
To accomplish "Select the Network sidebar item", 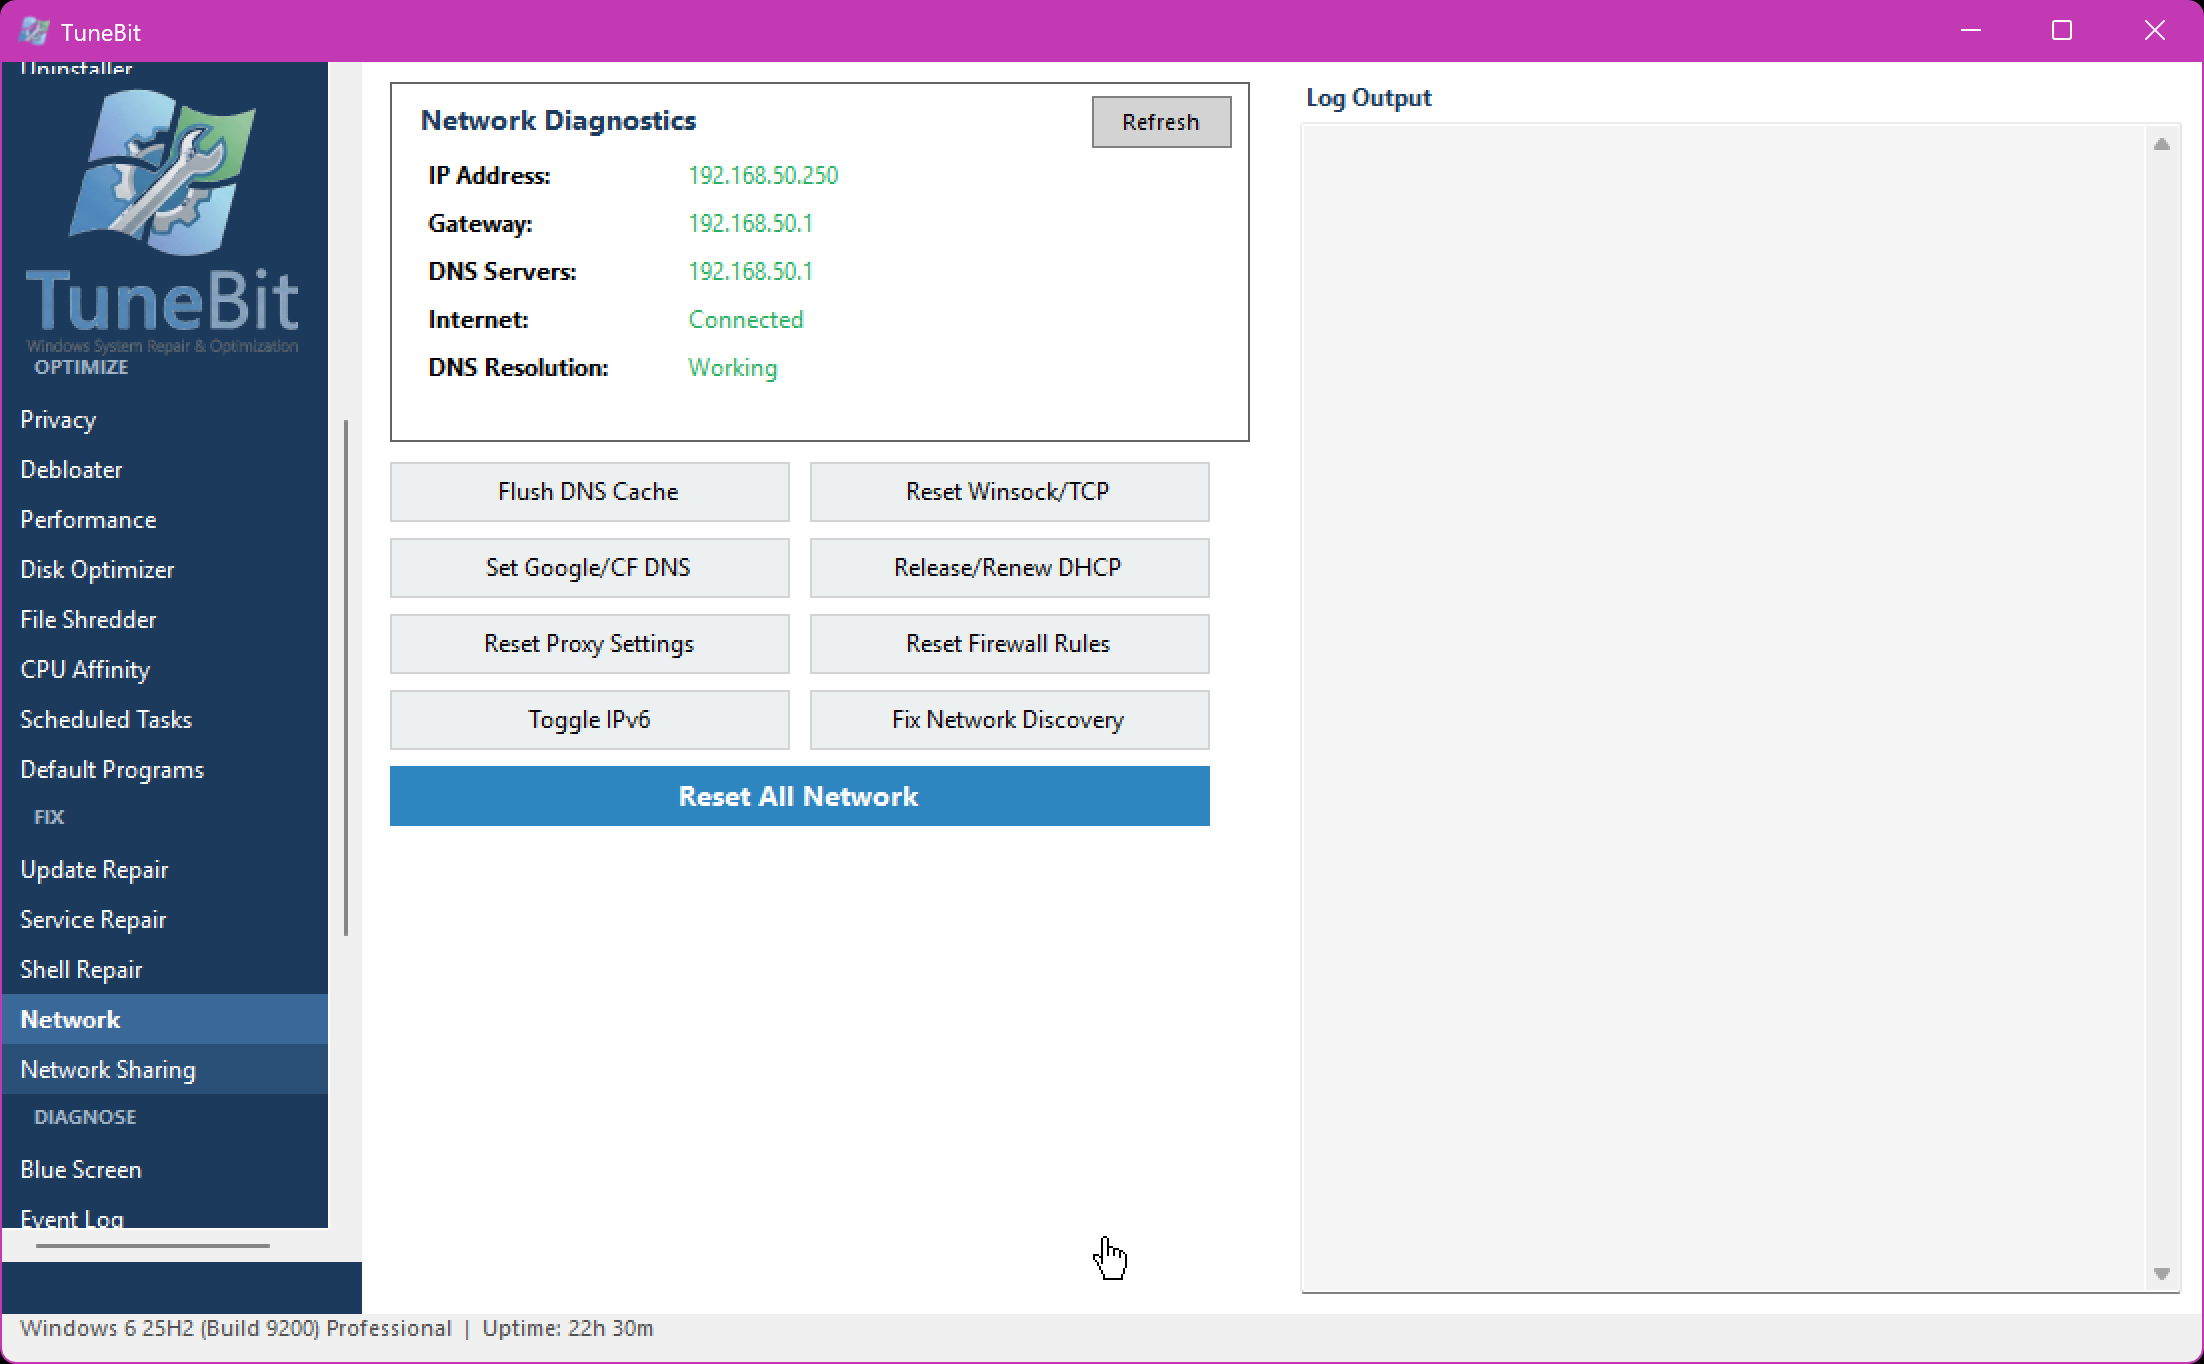I will tap(164, 1019).
